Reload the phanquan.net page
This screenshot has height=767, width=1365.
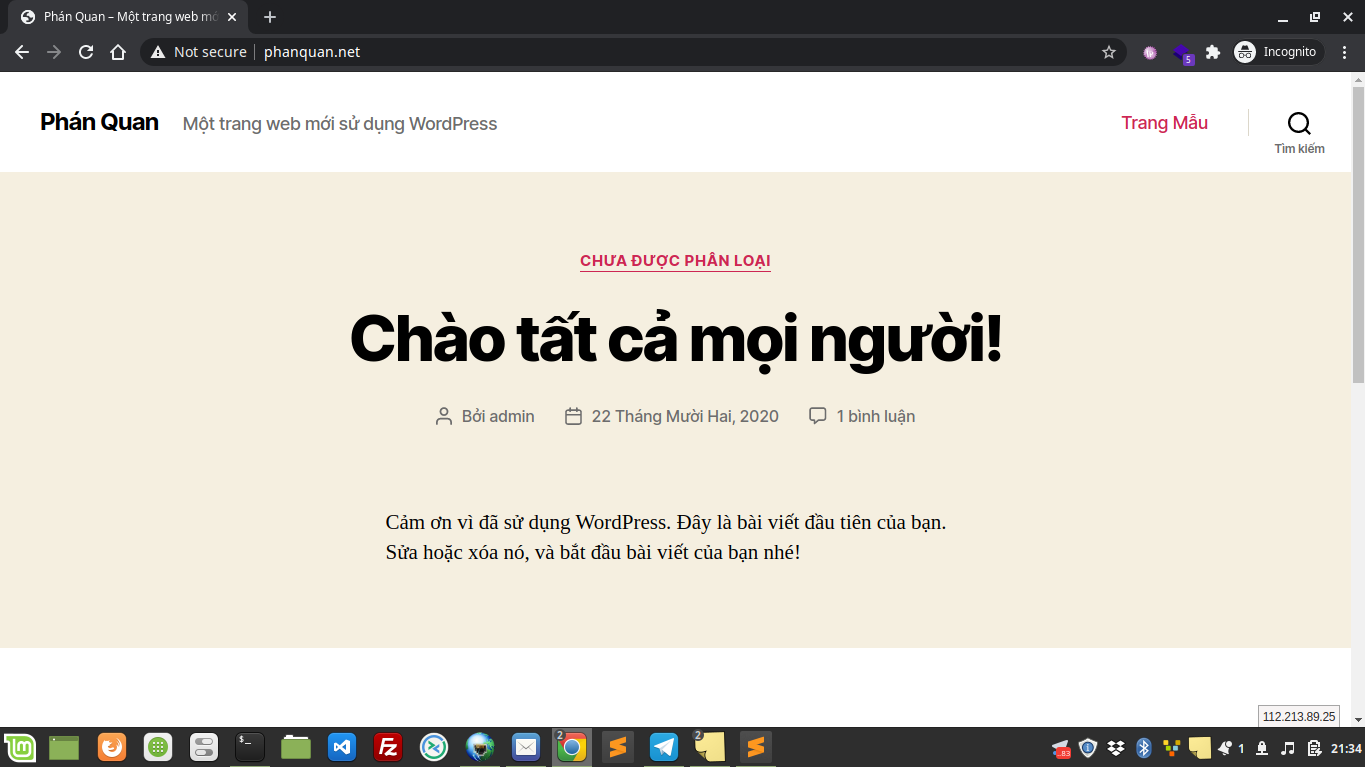[86, 52]
